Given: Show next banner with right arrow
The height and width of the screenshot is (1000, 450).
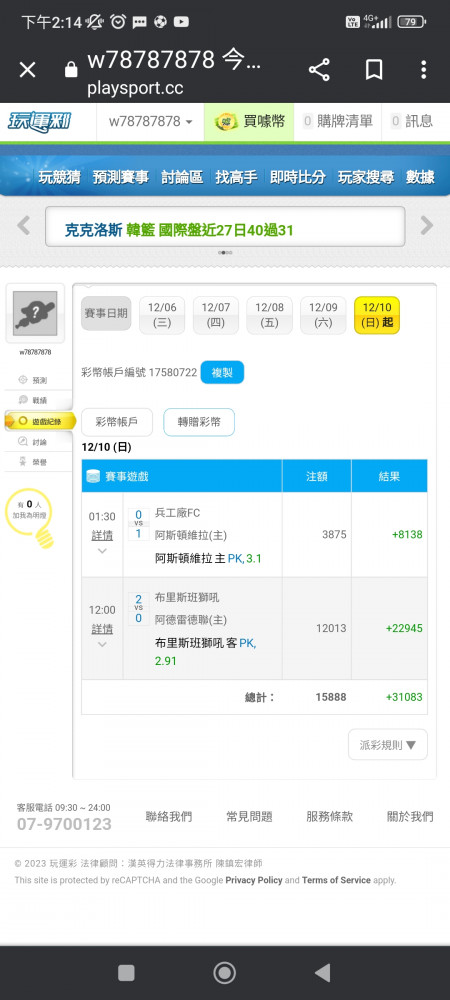Looking at the screenshot, I should click(x=426, y=225).
